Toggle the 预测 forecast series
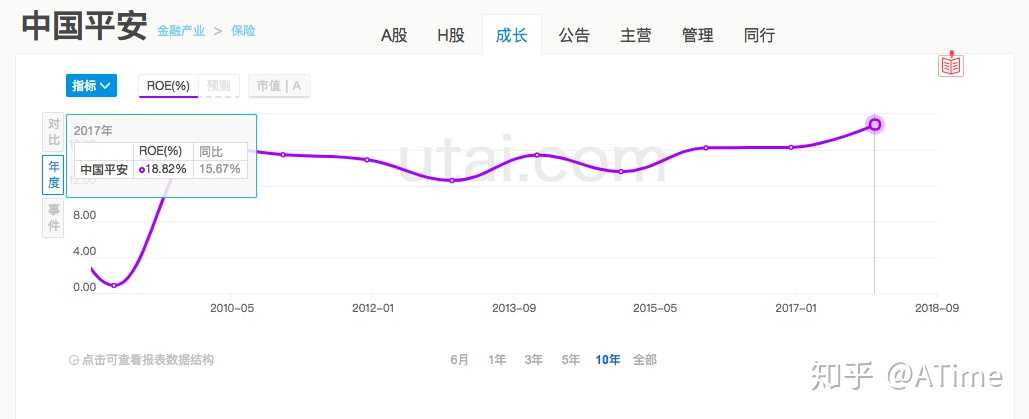 [219, 86]
